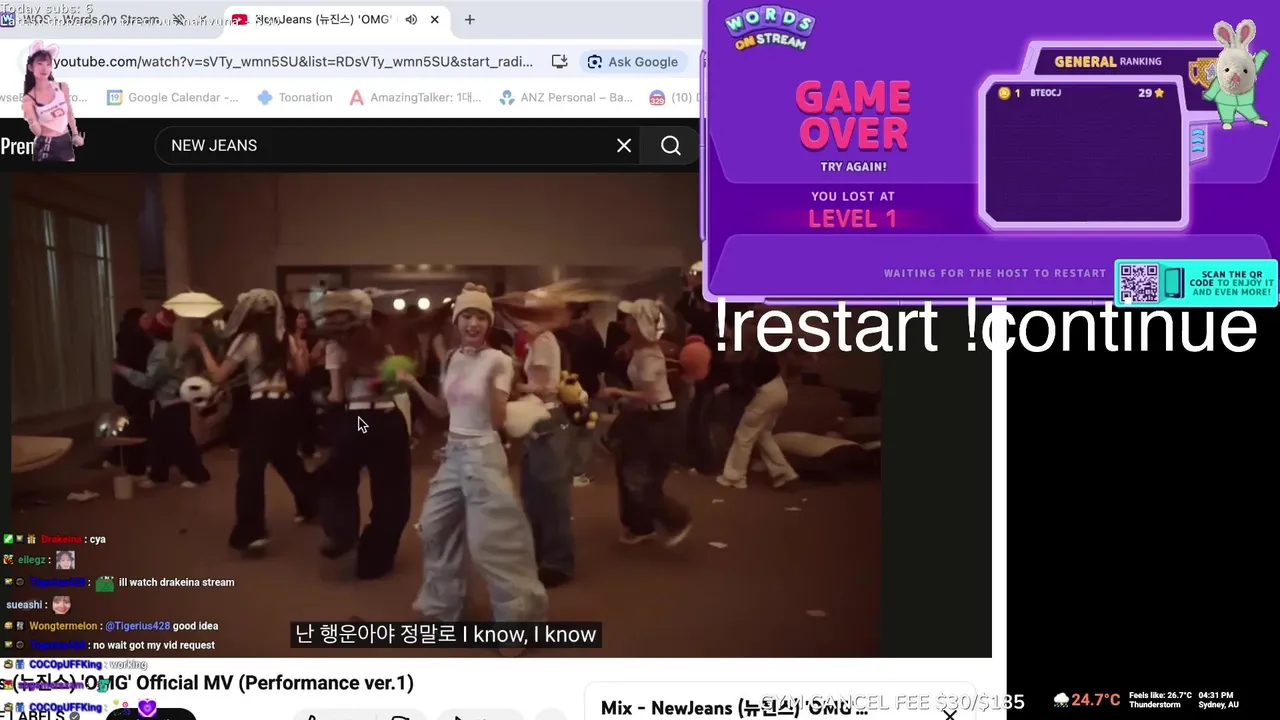Screen dimensions: 1280x720
Task: Click the 29 star score
Action: click(1151, 93)
